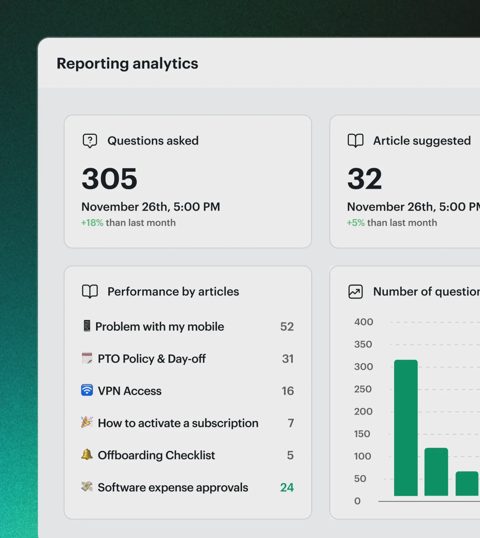Image resolution: width=480 pixels, height=538 pixels.
Task: Open How to activate a subscription article
Action: (178, 423)
